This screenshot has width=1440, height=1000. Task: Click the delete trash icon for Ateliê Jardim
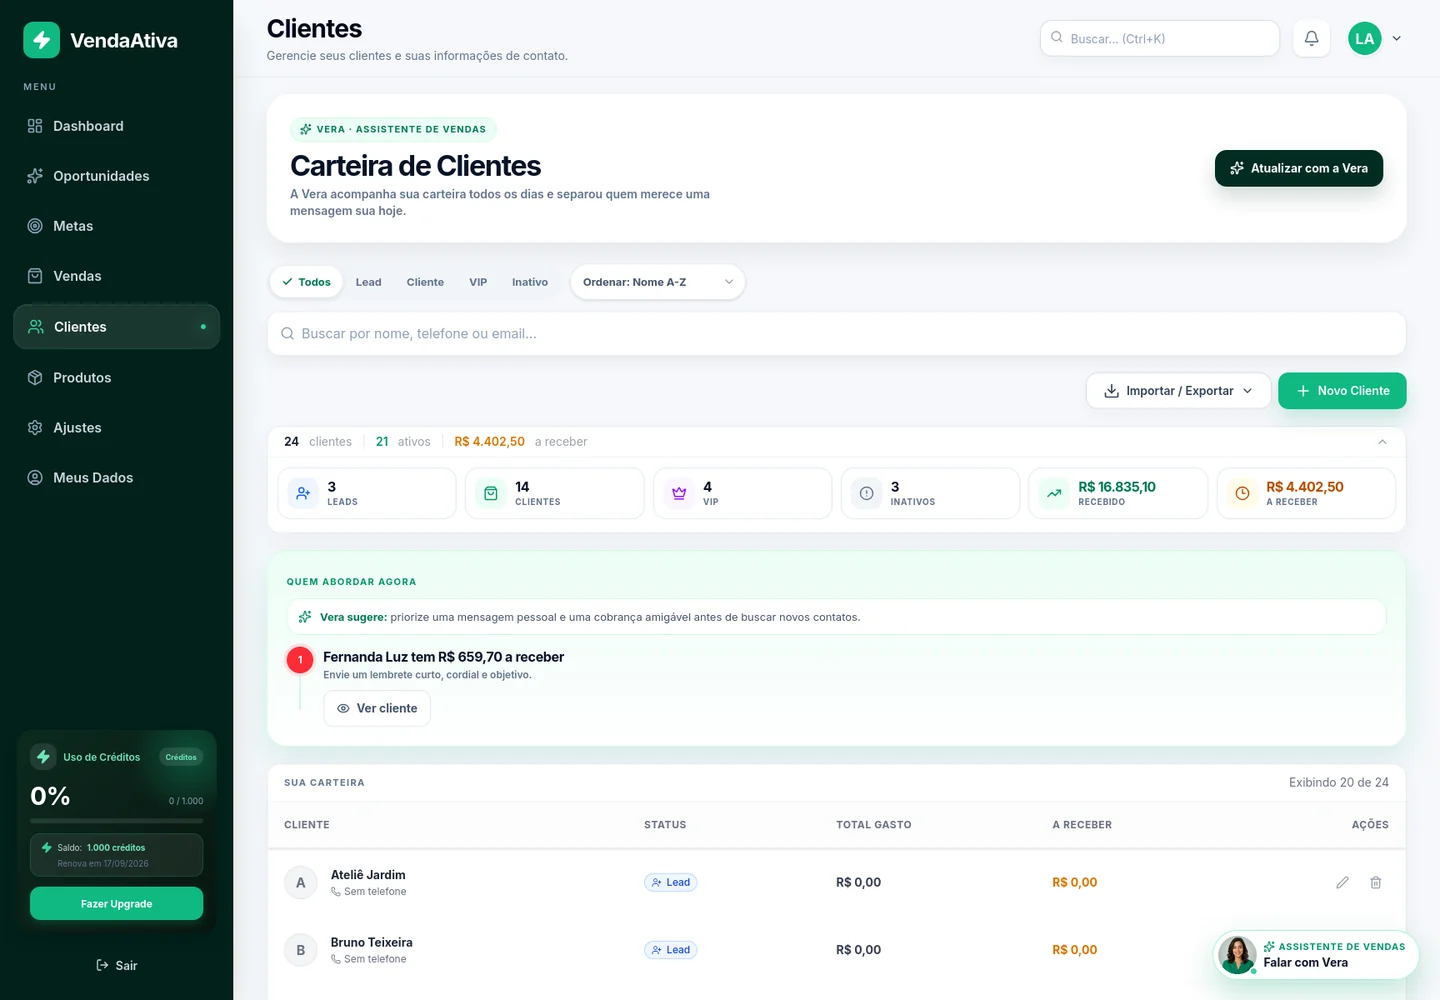click(1376, 882)
